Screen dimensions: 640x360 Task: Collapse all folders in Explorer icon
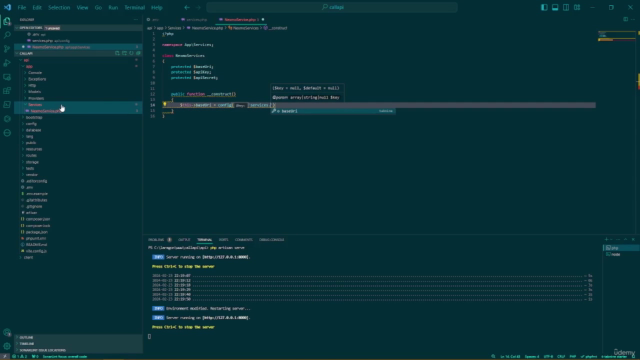coord(138,53)
